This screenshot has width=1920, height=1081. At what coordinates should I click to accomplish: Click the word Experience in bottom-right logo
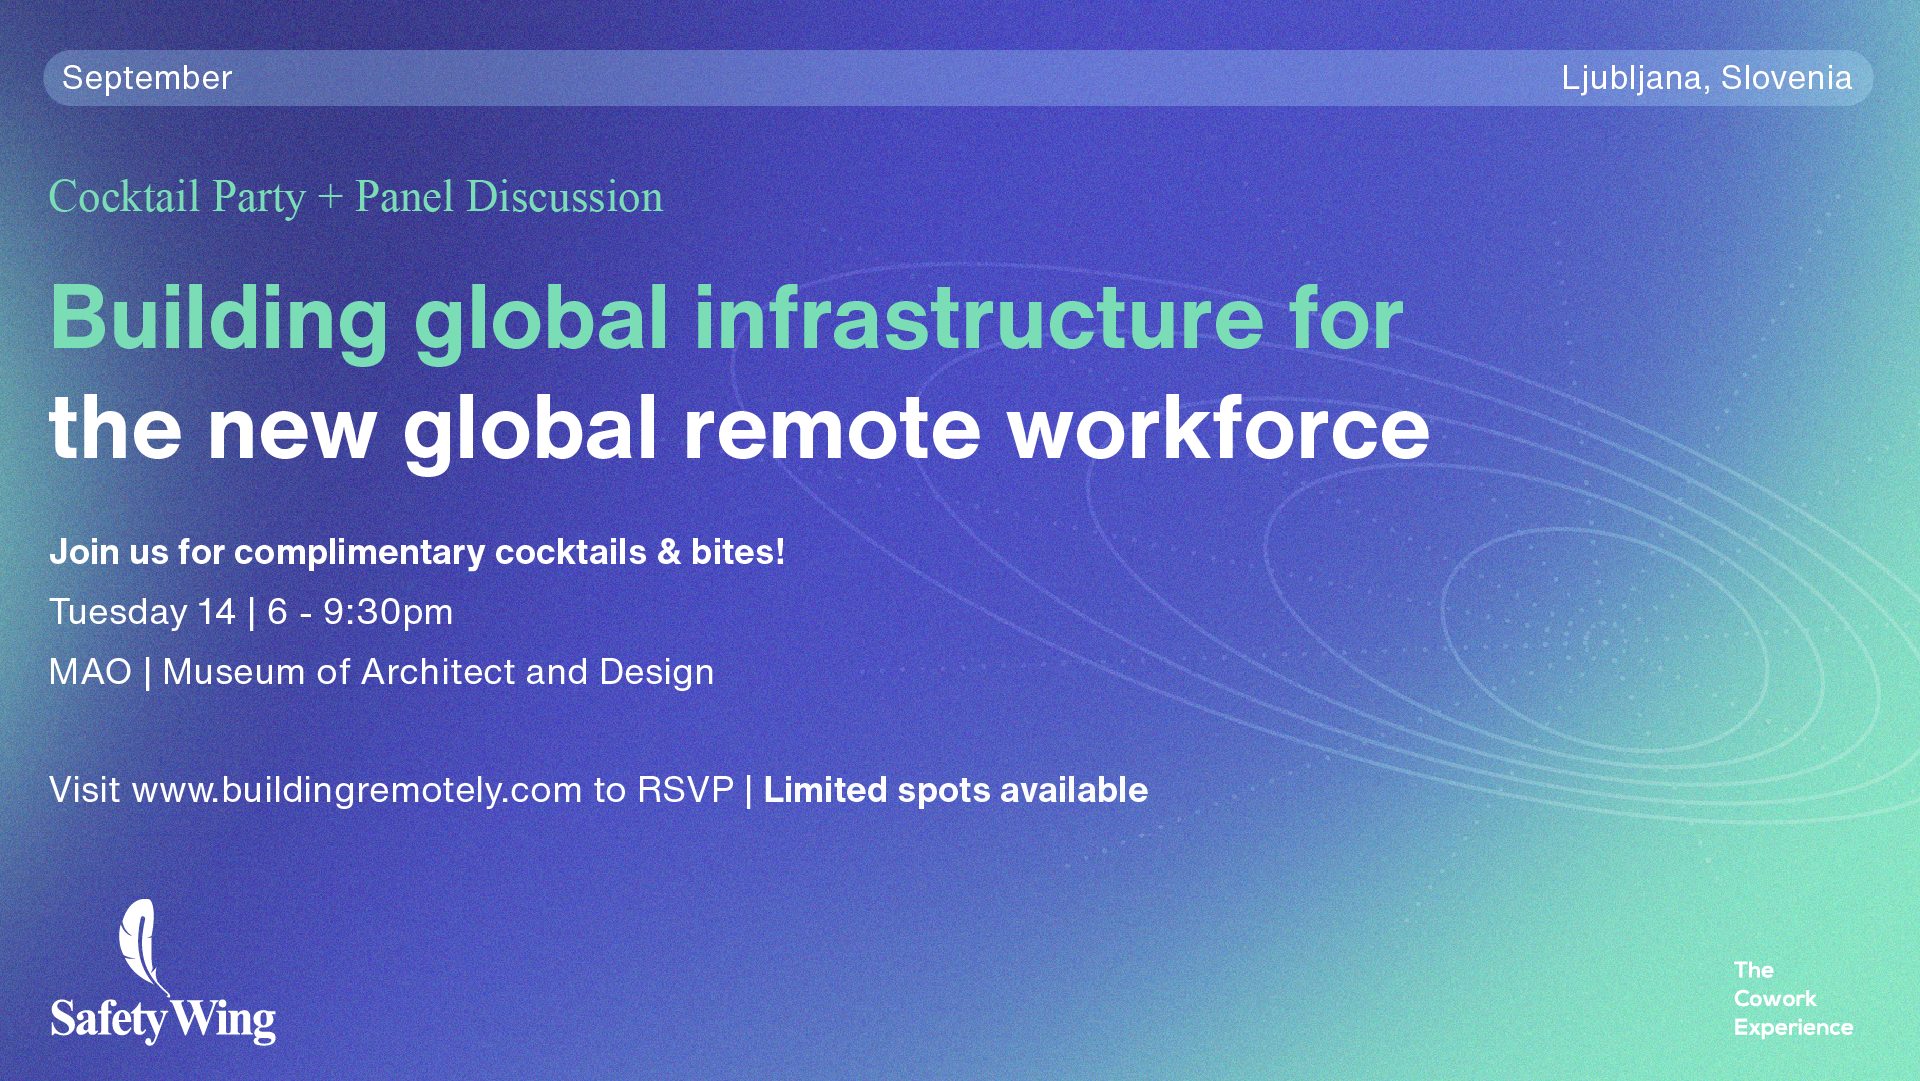click(1793, 1027)
